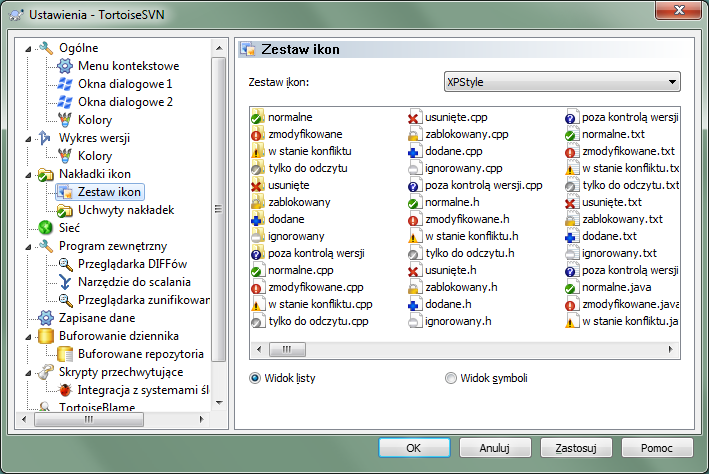The image size is (709, 474).
Task: Click the gear icon beside Zapisane dane
Action: coord(46,318)
